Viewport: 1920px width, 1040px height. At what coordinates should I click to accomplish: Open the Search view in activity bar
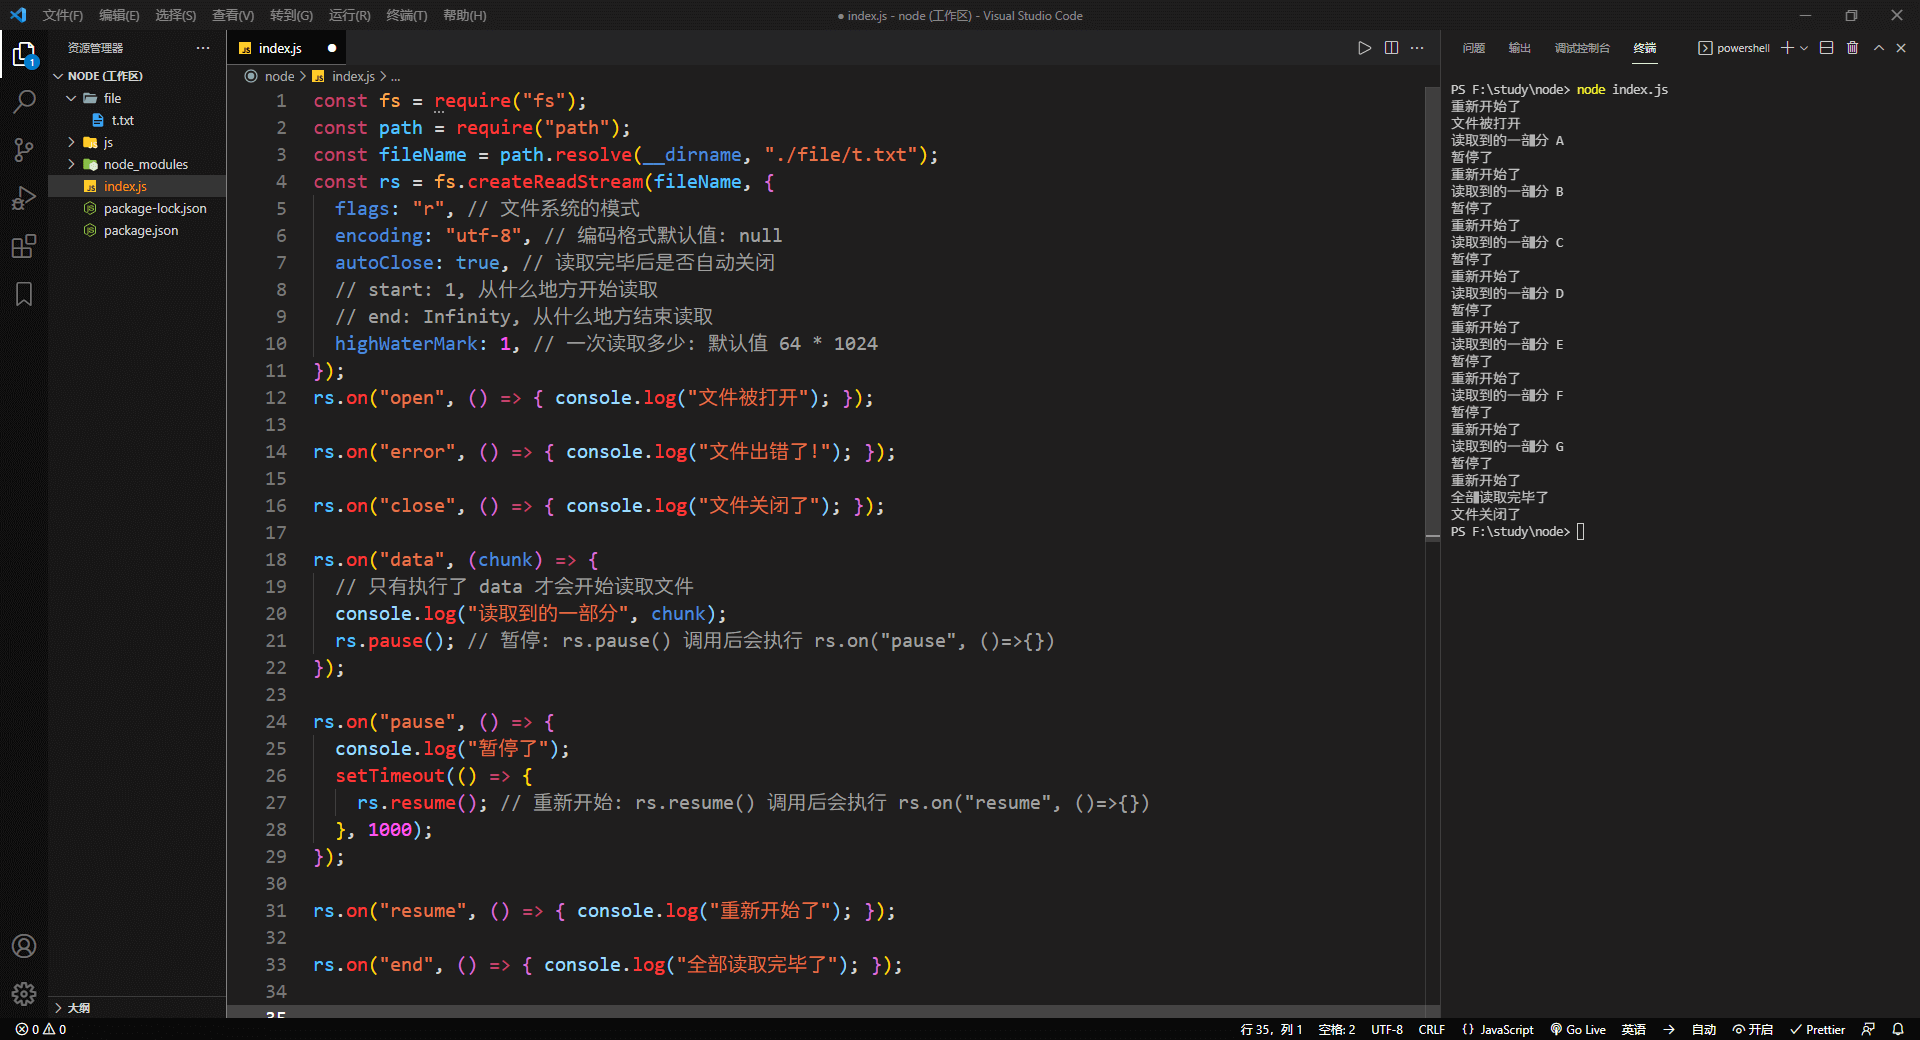click(x=24, y=101)
